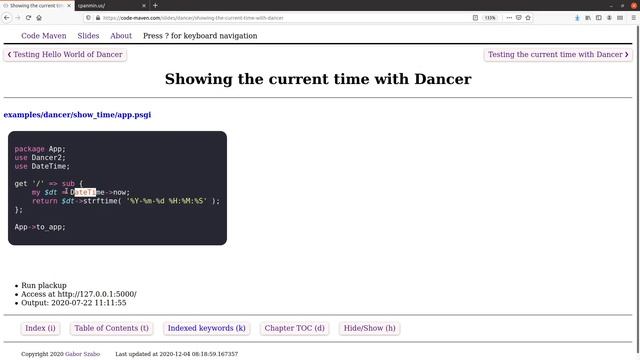Bookmark this page with the star icon
640x360 pixels.
[x=528, y=18]
